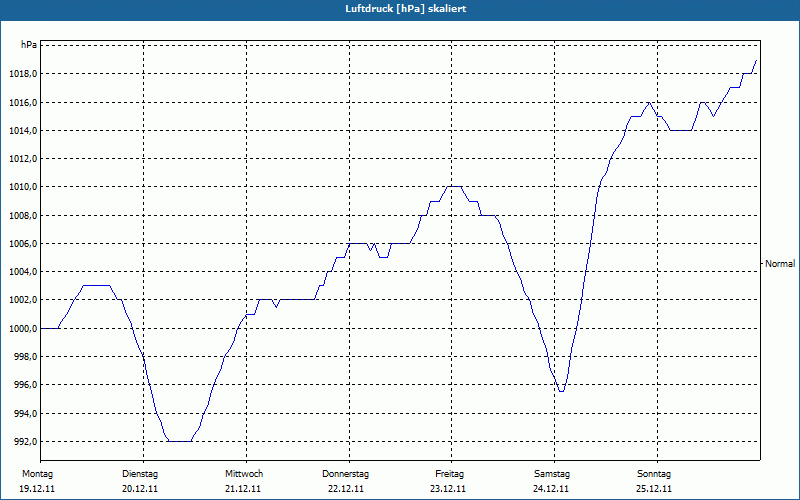Image resolution: width=800 pixels, height=500 pixels.
Task: Select the 1006,0 y-axis value
Action: coord(23,243)
